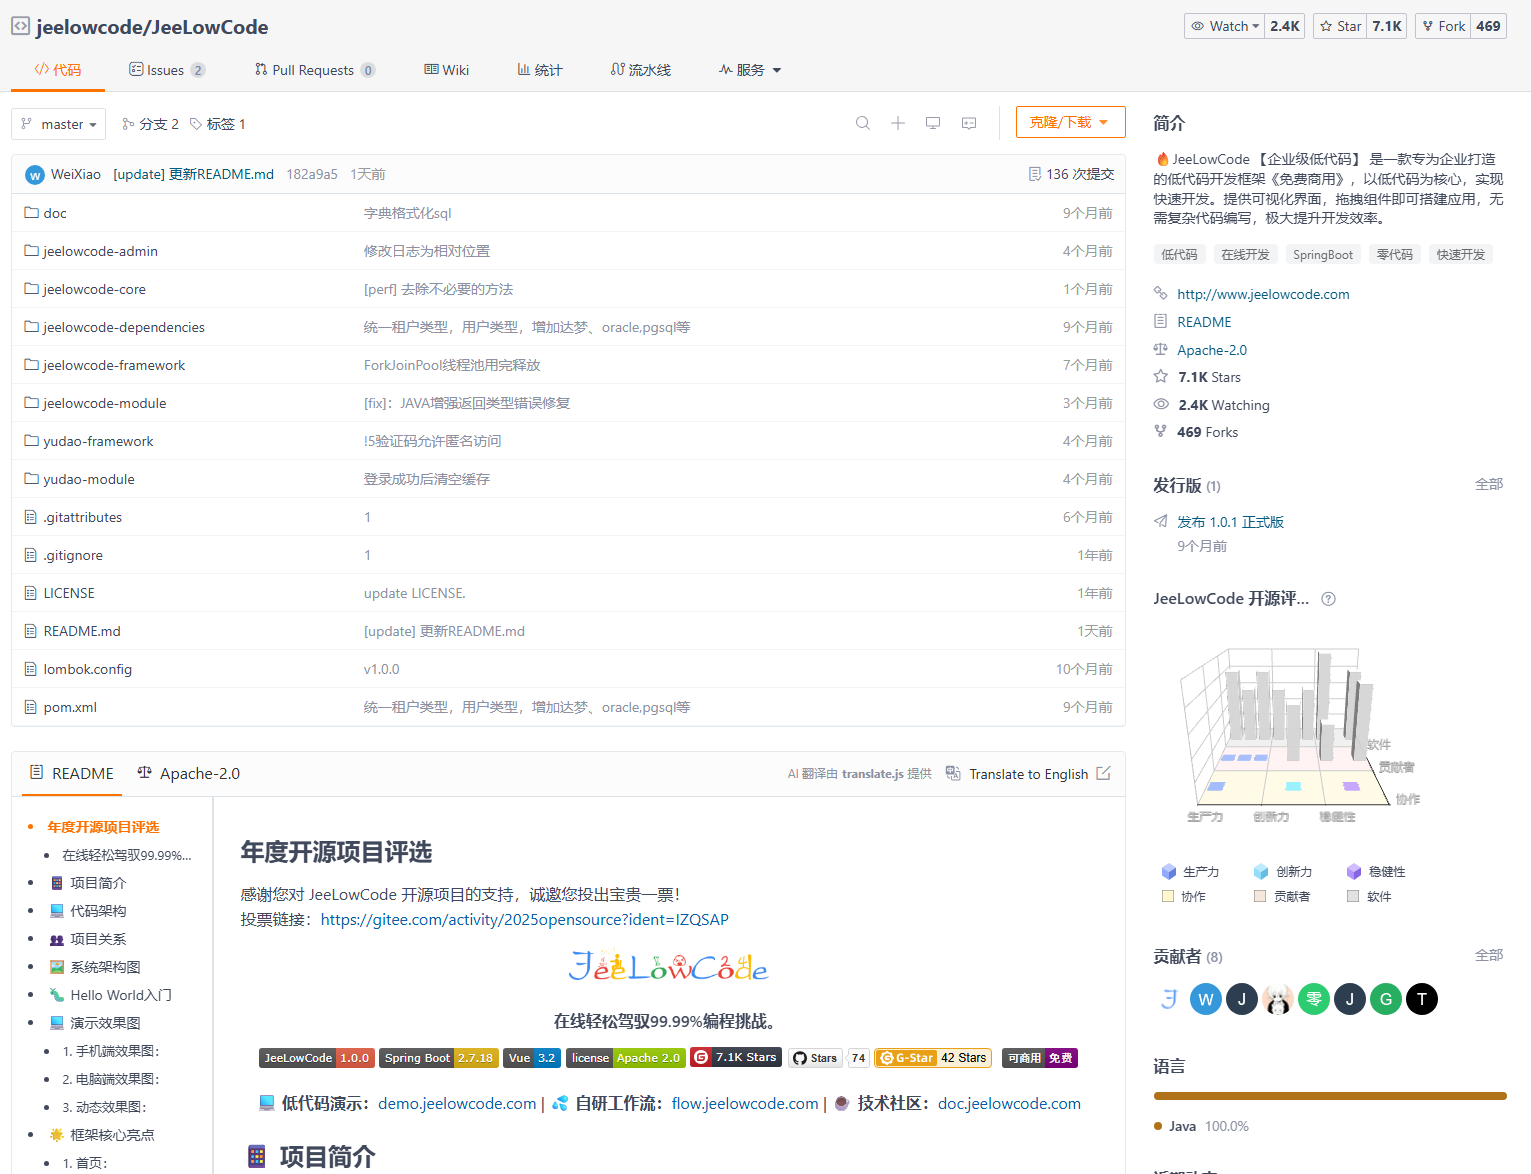Click the green 零 contributor avatar
The width and height of the screenshot is (1531, 1174).
click(1314, 999)
